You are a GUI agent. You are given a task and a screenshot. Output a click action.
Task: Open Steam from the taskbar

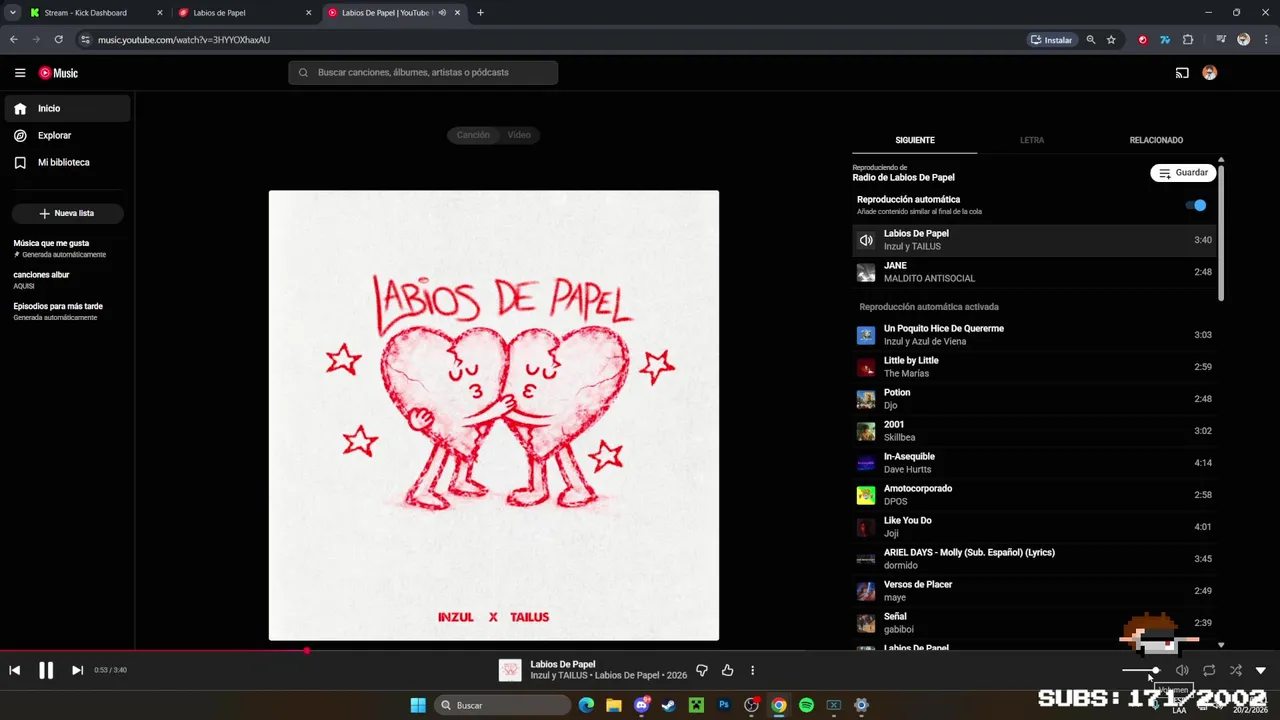(x=669, y=705)
